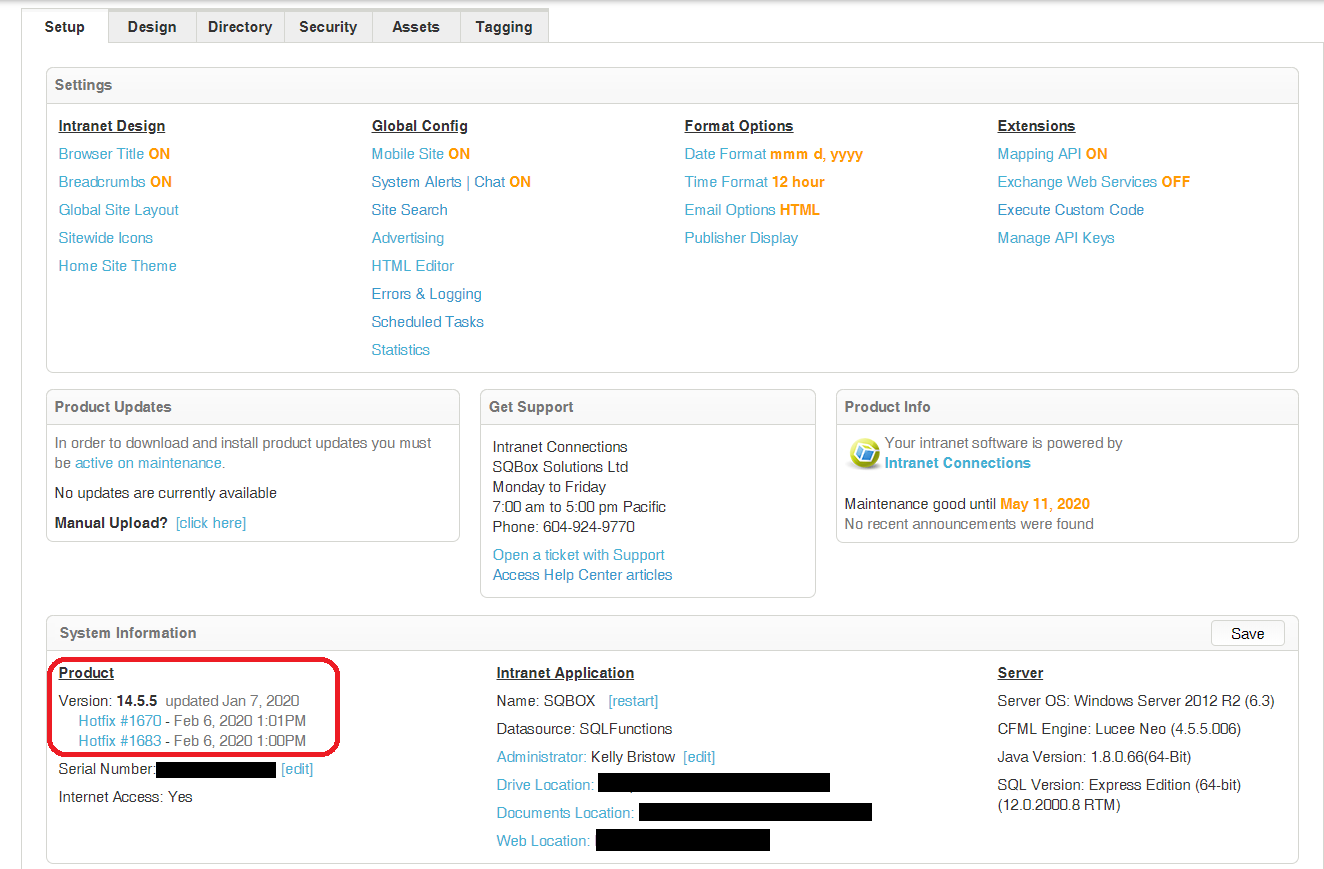Image resolution: width=1324 pixels, height=869 pixels.
Task: Click the Web Location link
Action: point(543,841)
